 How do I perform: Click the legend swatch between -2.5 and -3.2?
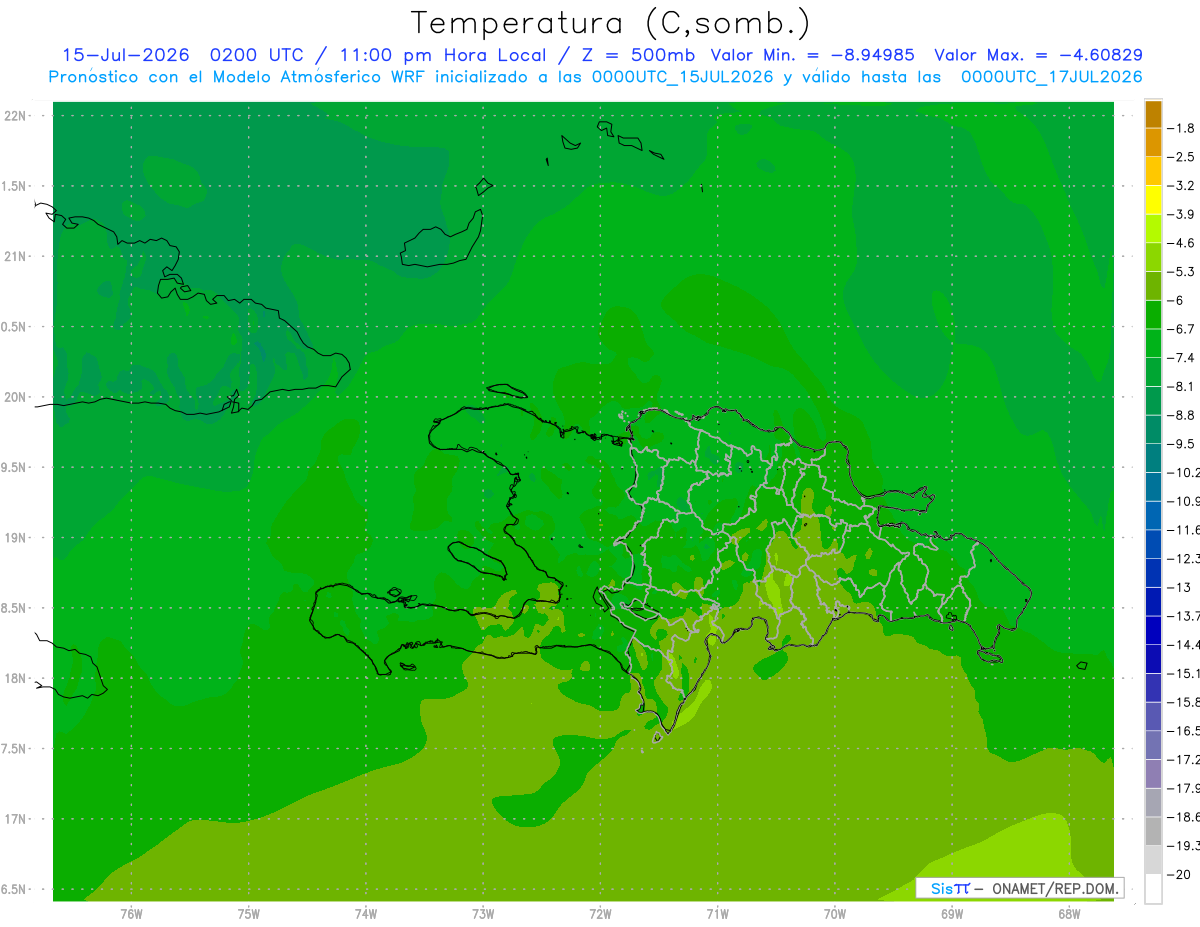(x=1153, y=171)
